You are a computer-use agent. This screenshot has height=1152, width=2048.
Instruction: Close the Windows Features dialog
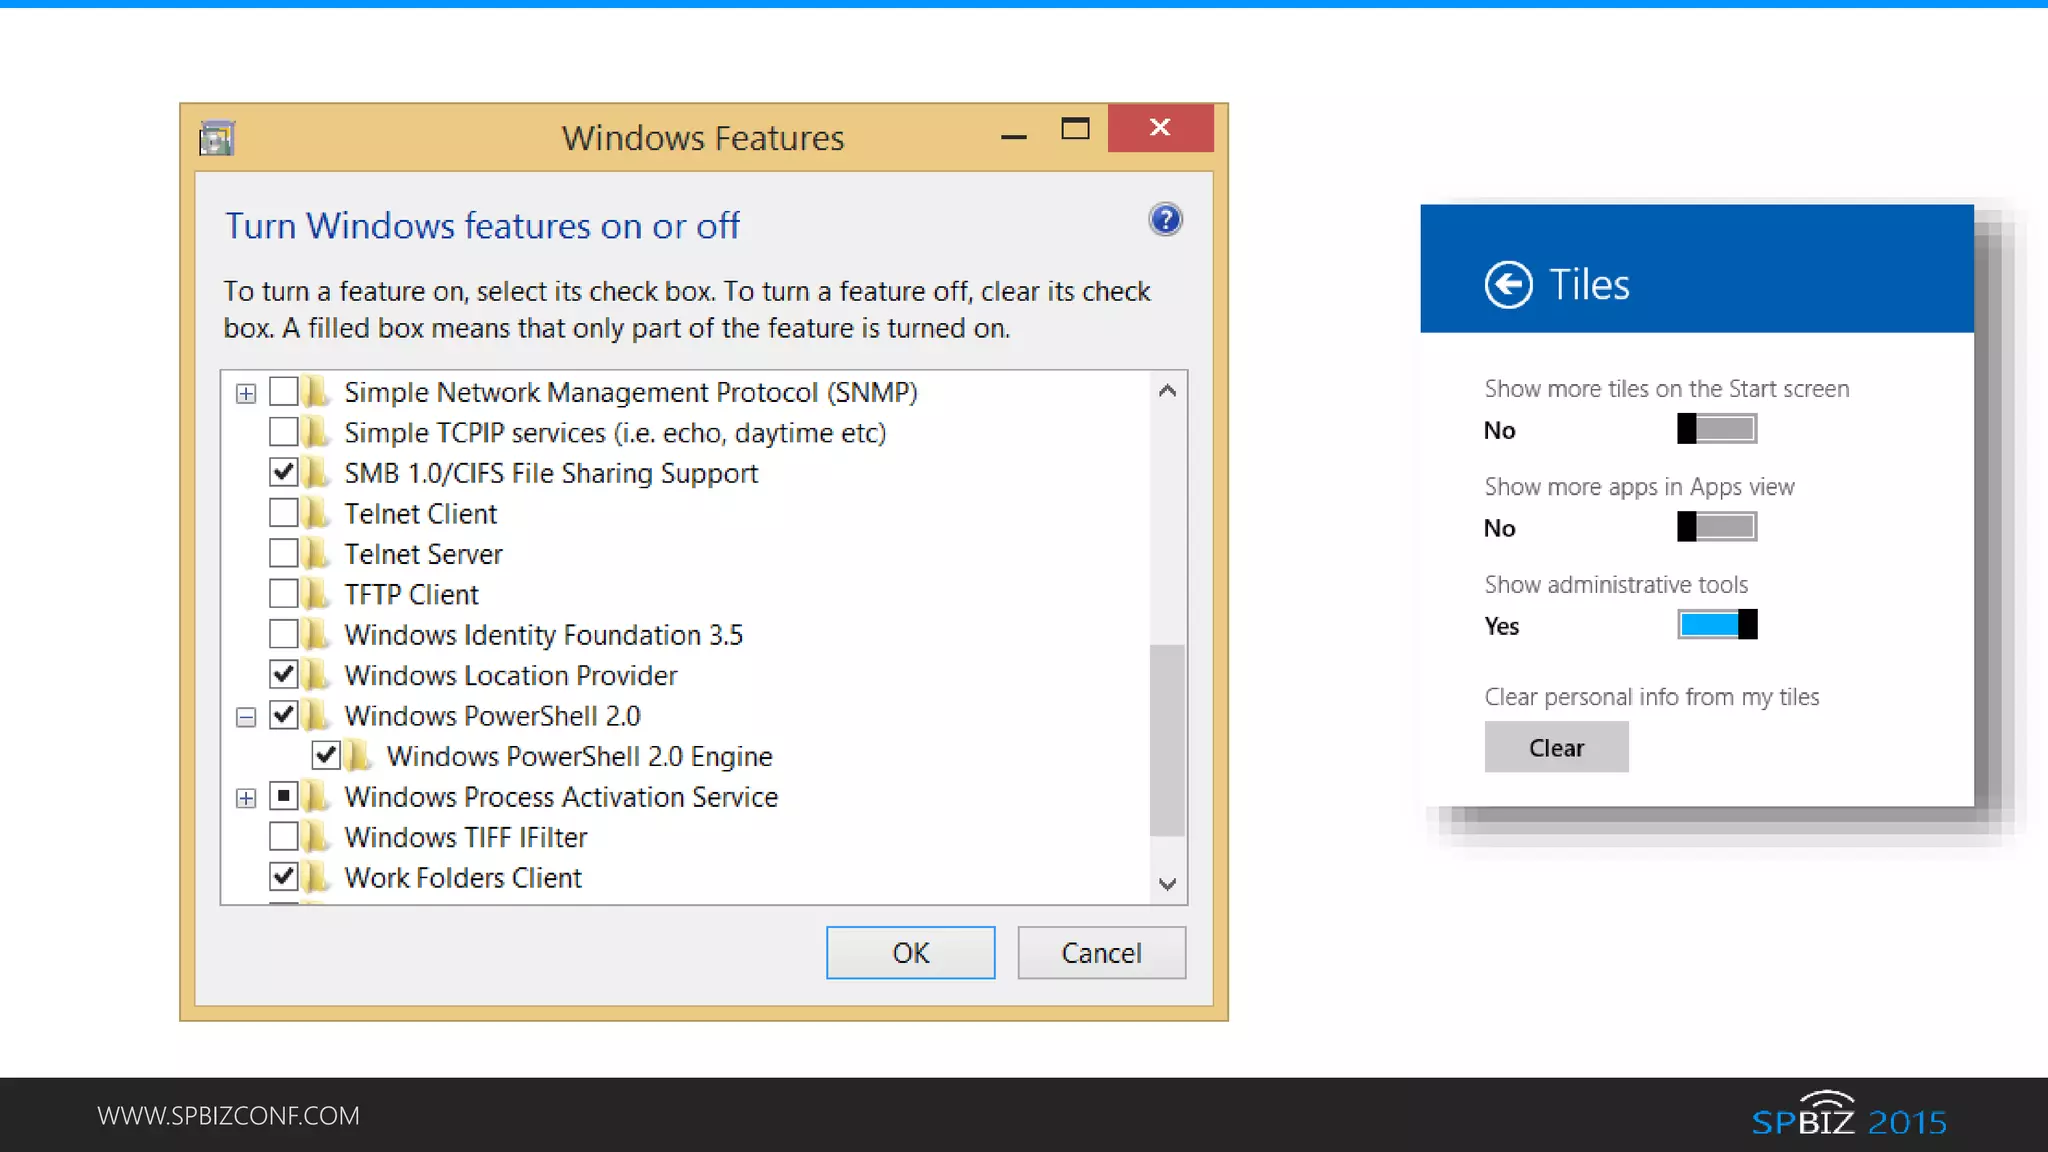(x=1160, y=128)
